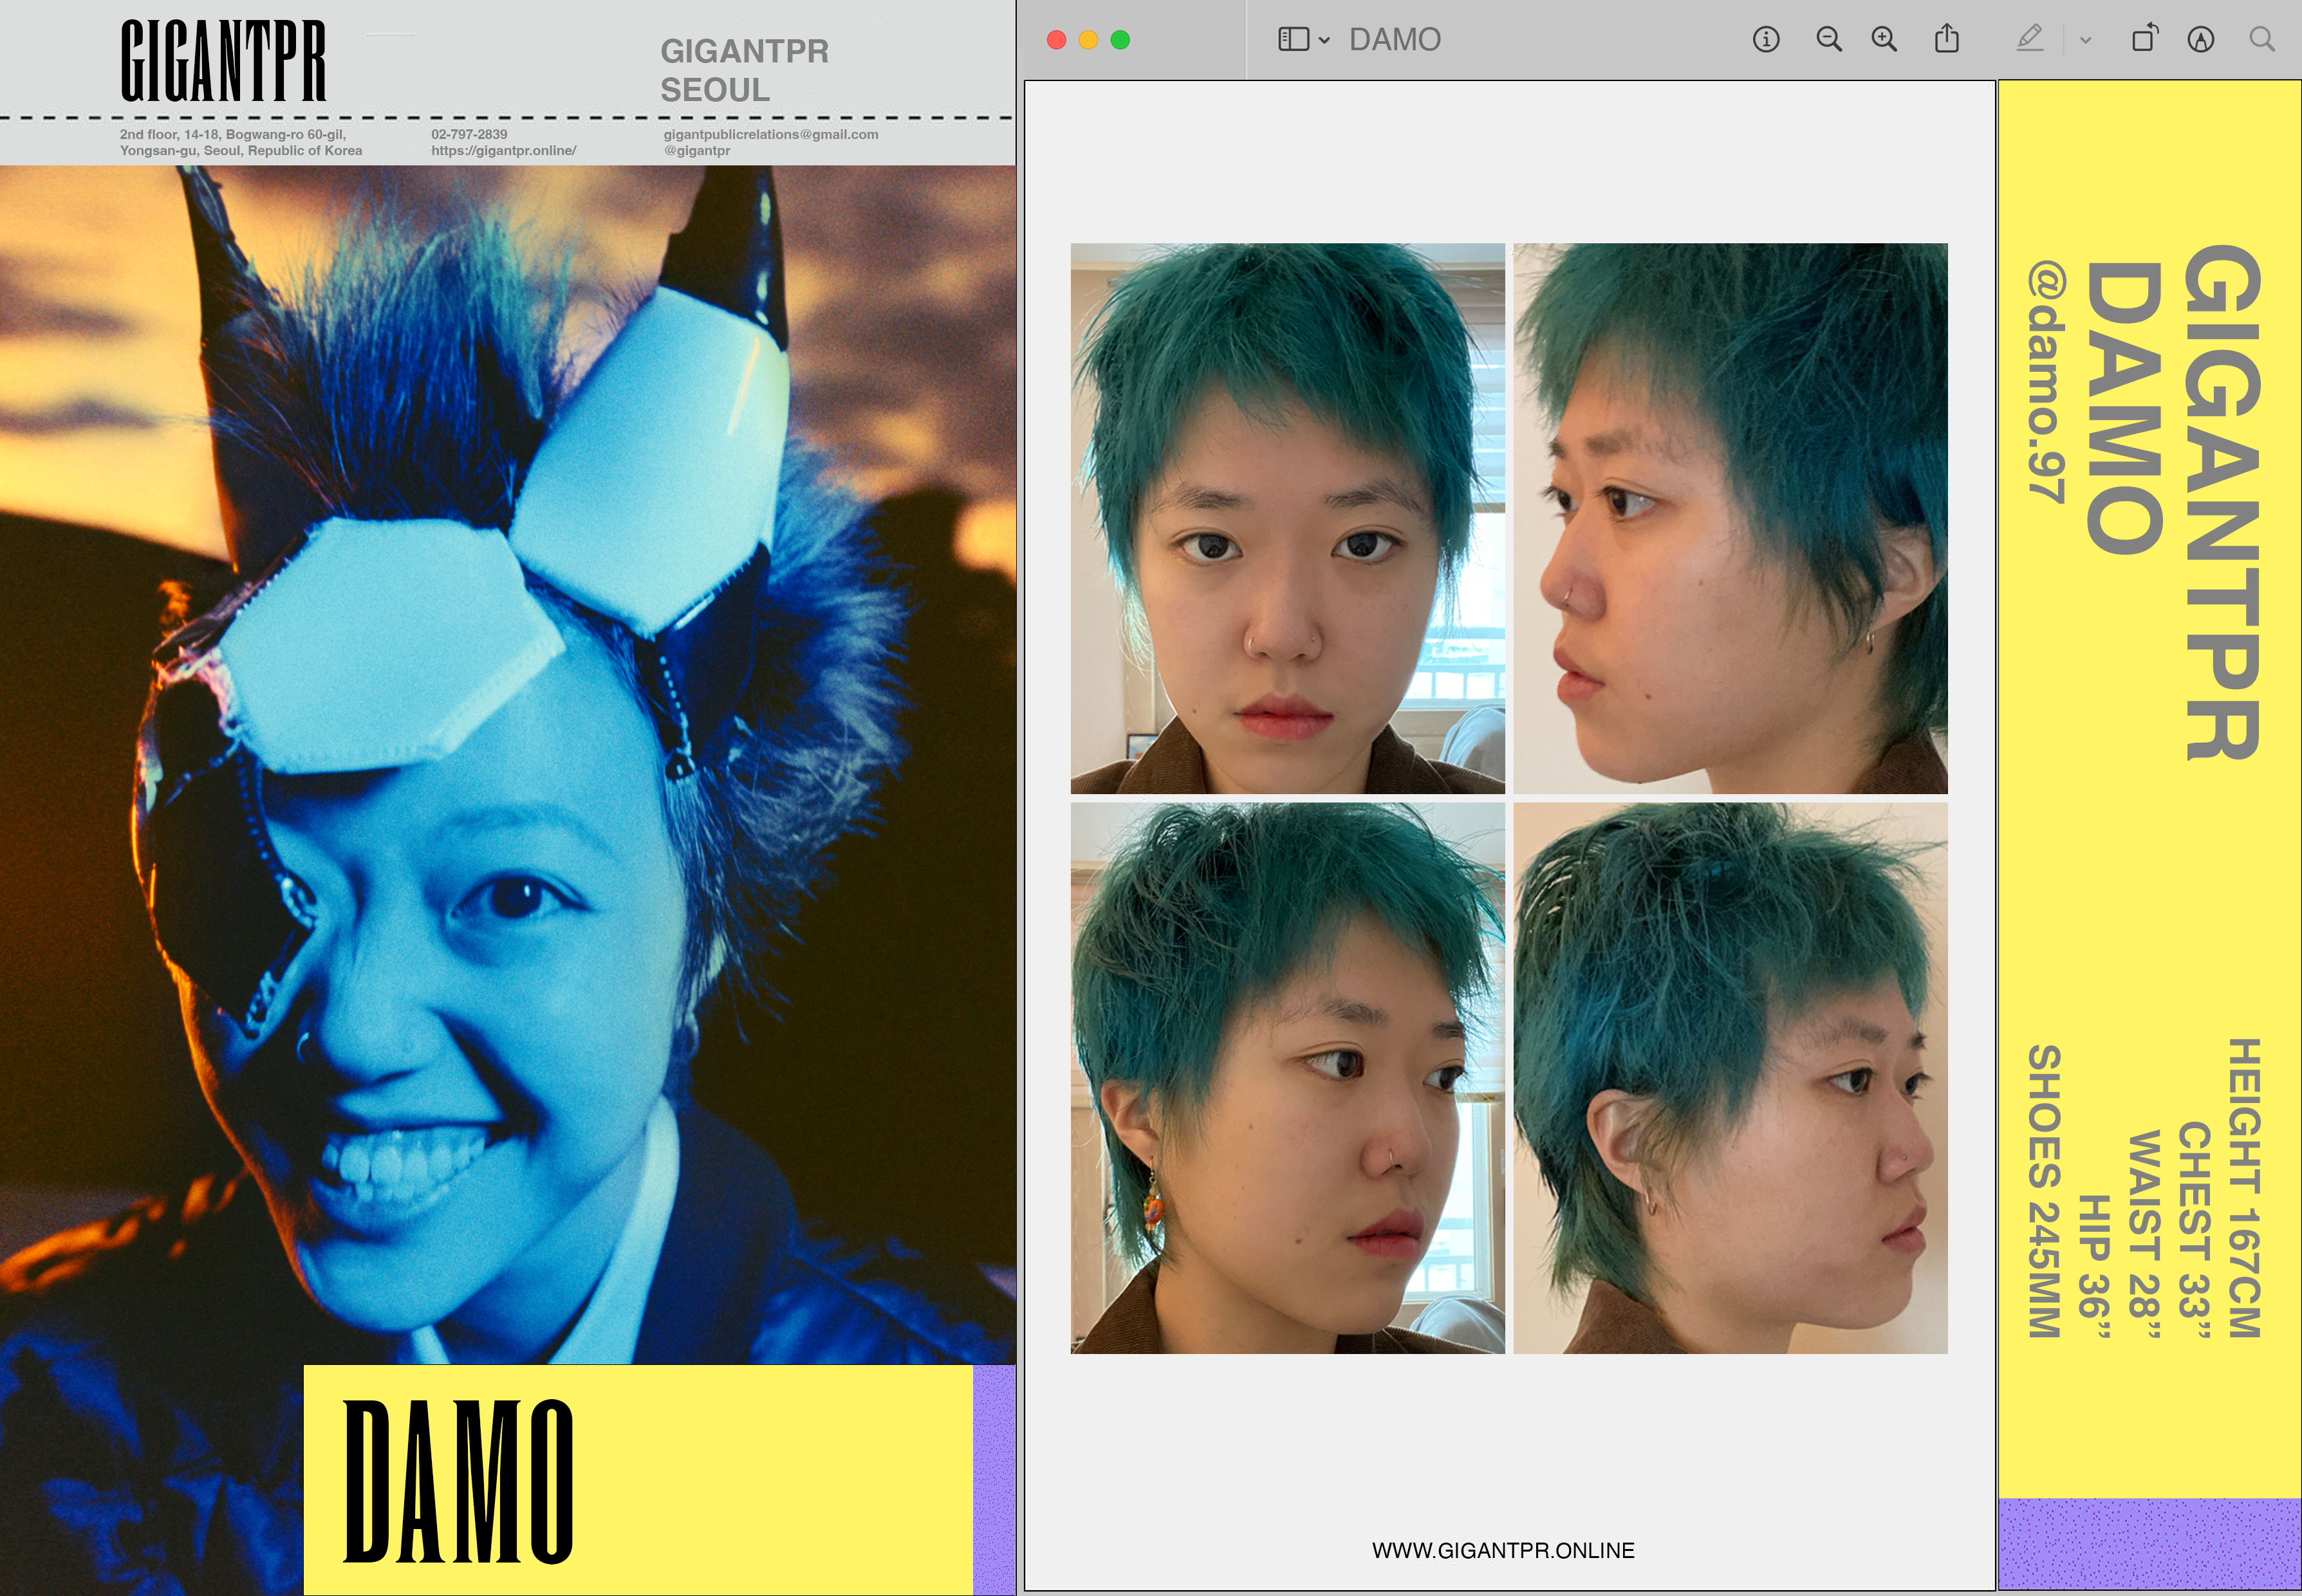The height and width of the screenshot is (1596, 2302).
Task: Toggle the sidebar view button
Action: [x=1293, y=40]
